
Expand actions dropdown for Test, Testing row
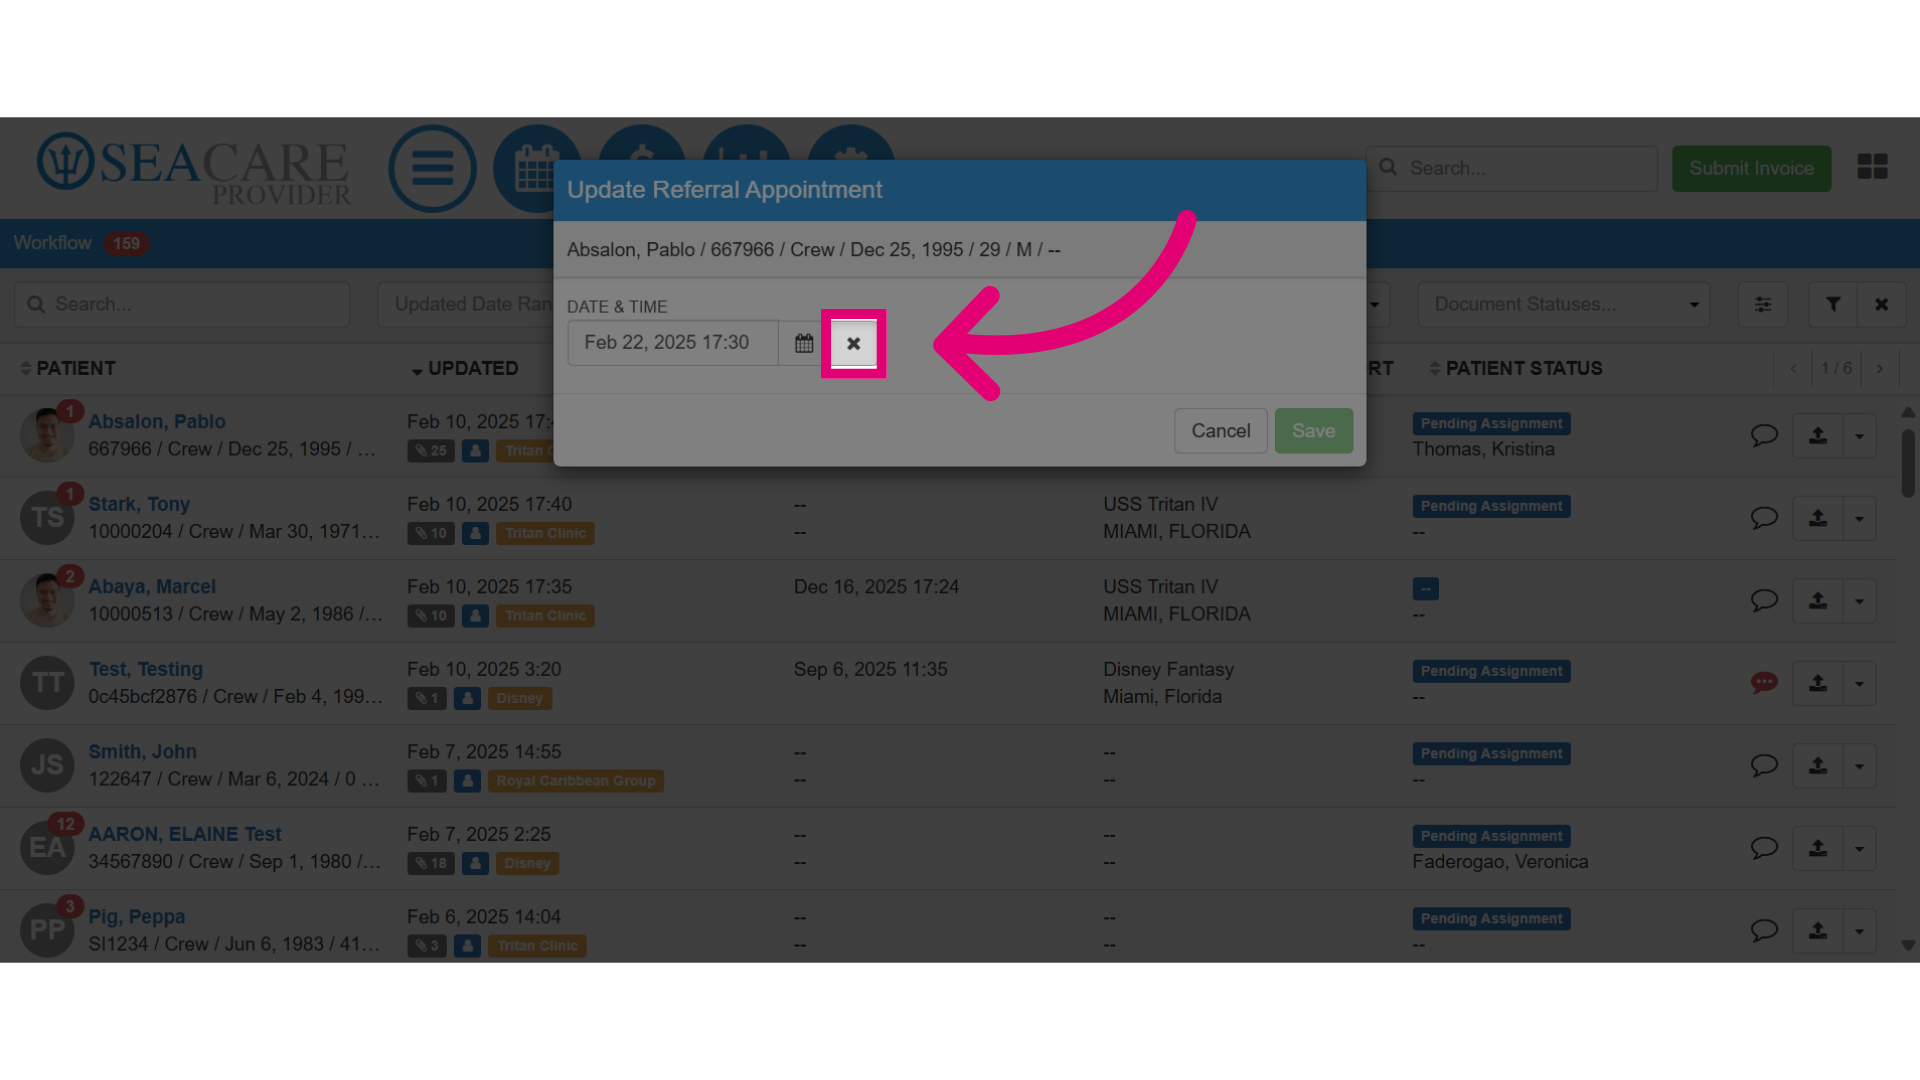[x=1859, y=683]
